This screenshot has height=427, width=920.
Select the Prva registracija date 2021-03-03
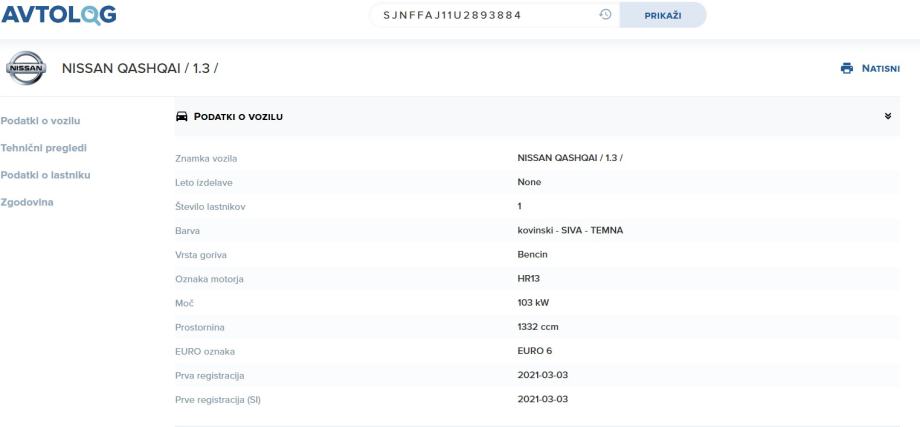(543, 375)
